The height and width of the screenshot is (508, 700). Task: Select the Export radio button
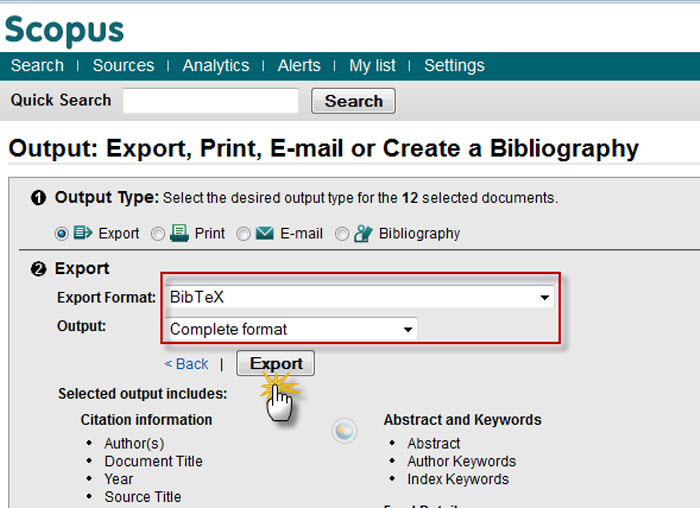(x=62, y=233)
